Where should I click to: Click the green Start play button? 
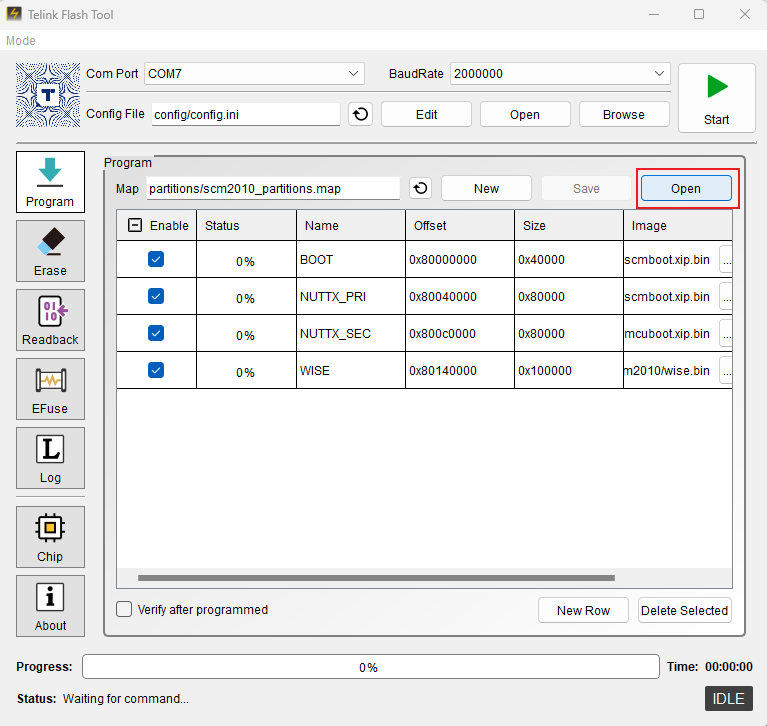coord(717,98)
